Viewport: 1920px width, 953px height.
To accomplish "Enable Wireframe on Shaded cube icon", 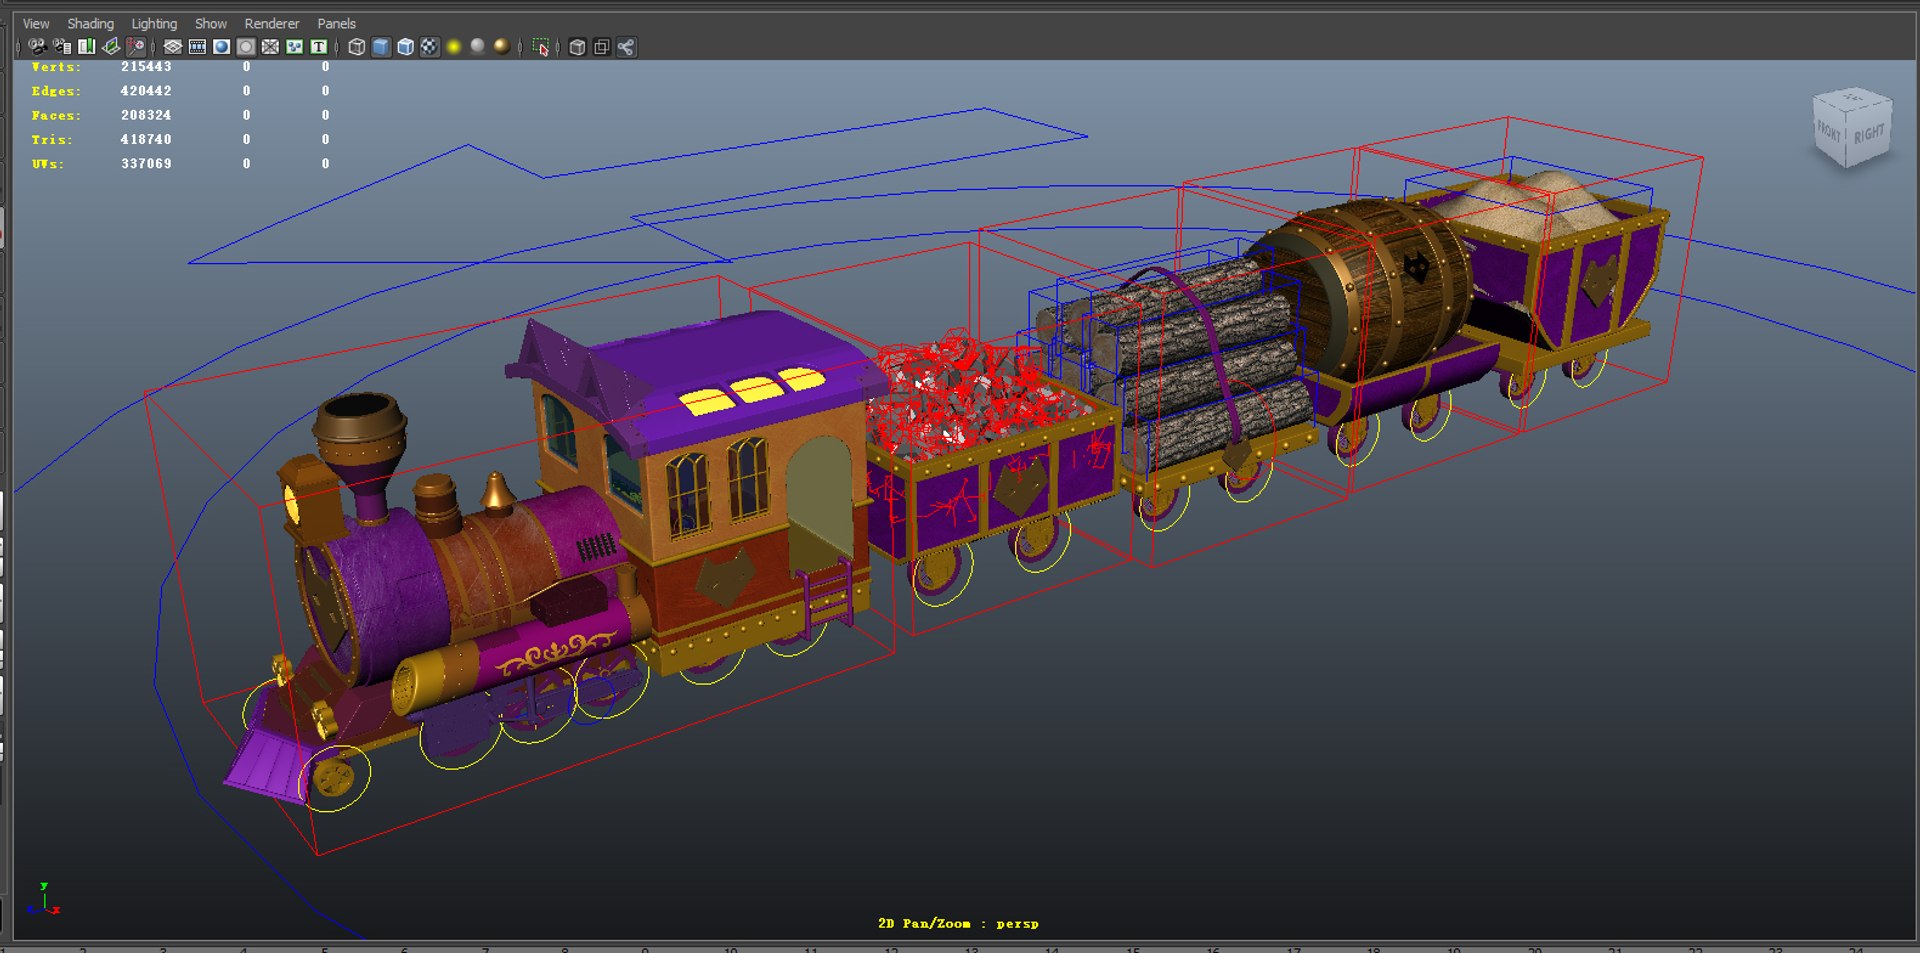I will (405, 47).
